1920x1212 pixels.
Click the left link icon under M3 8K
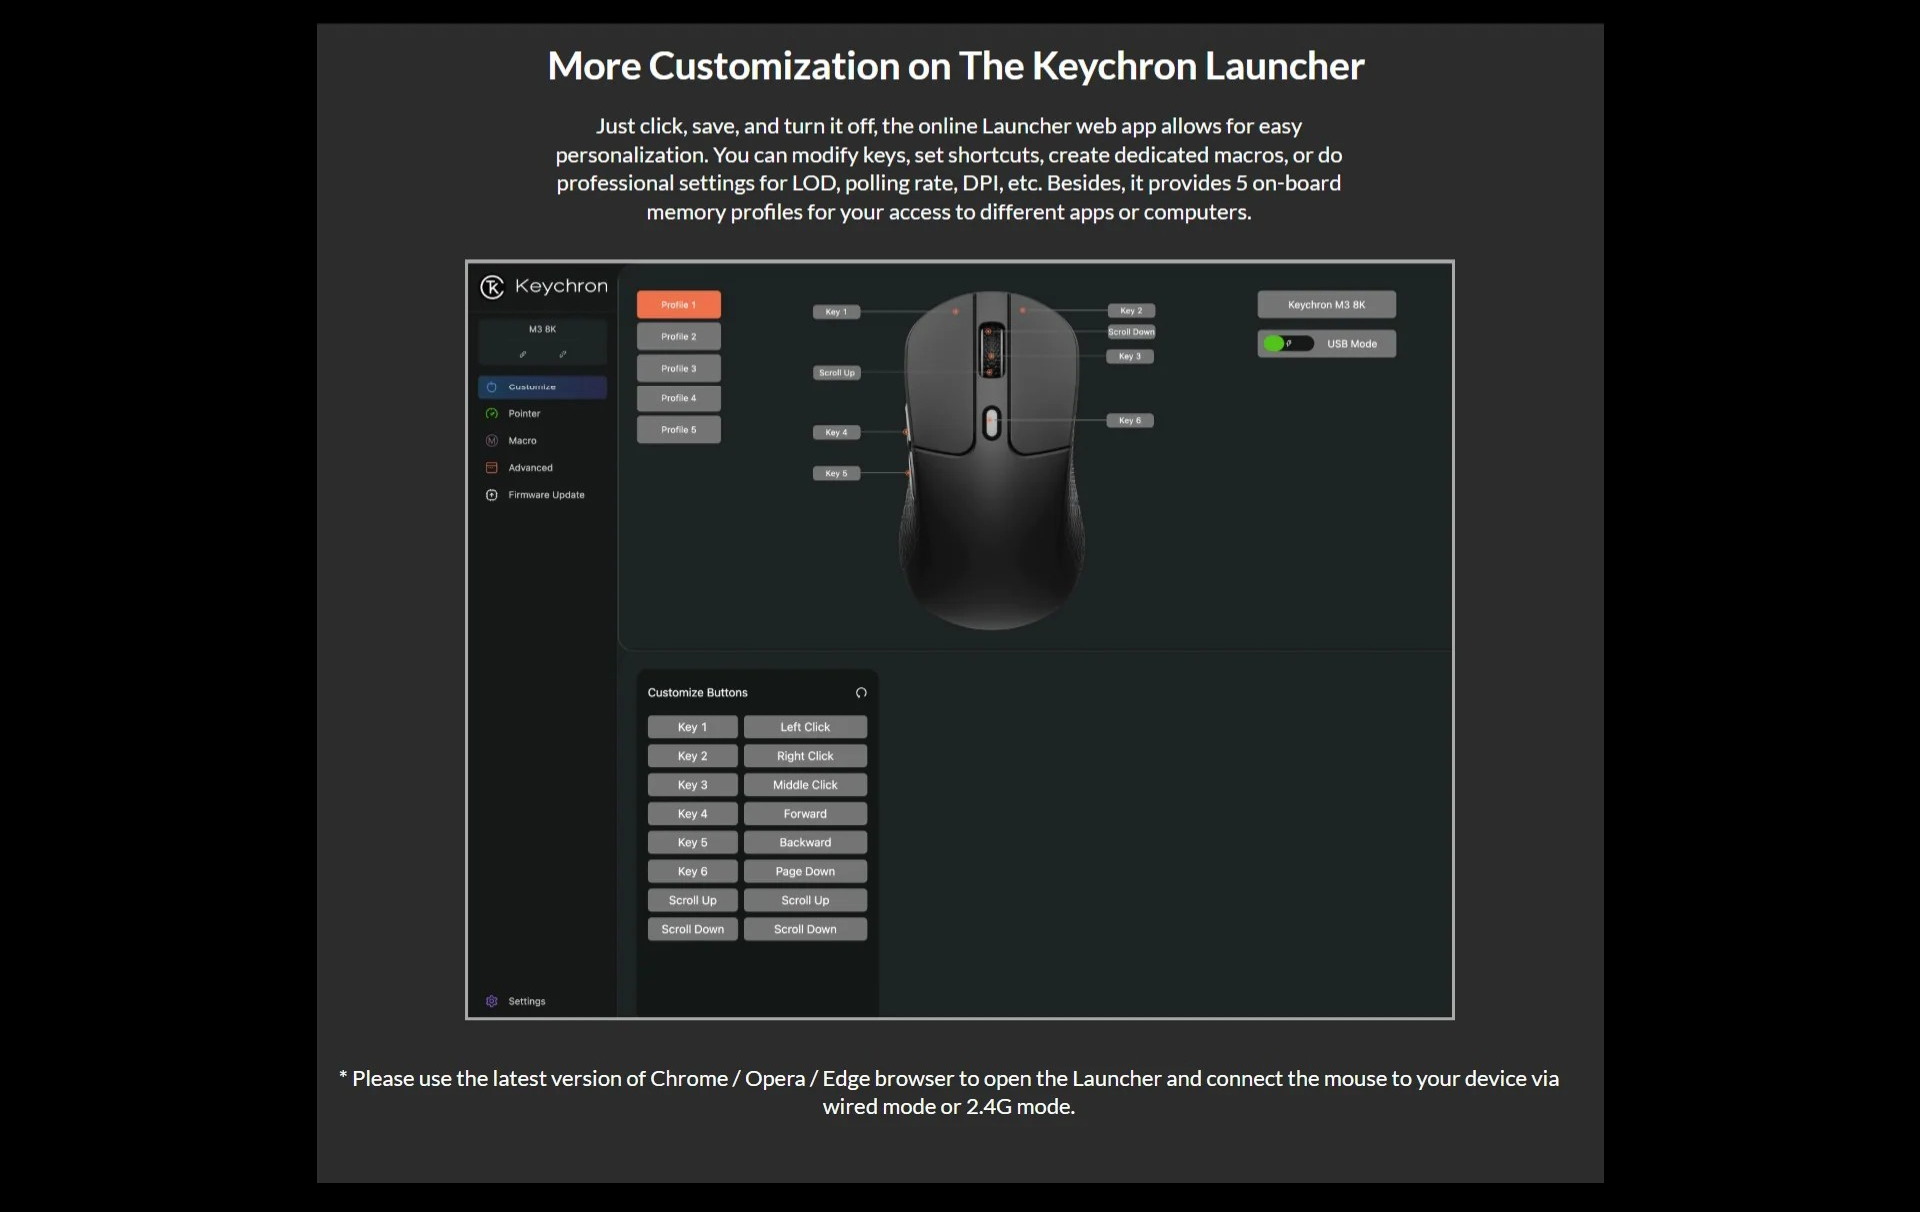(x=522, y=354)
